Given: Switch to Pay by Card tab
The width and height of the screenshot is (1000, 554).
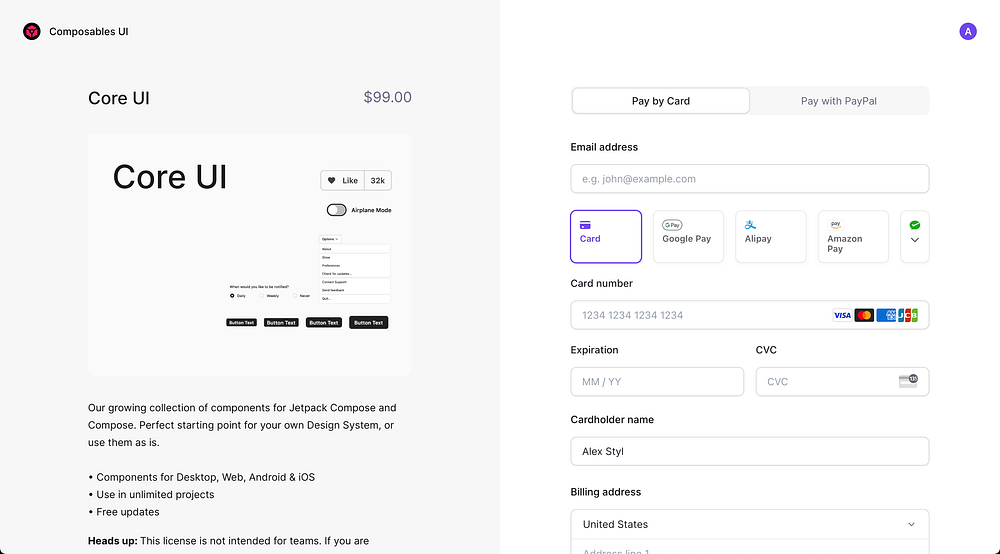Looking at the screenshot, I should click(661, 101).
